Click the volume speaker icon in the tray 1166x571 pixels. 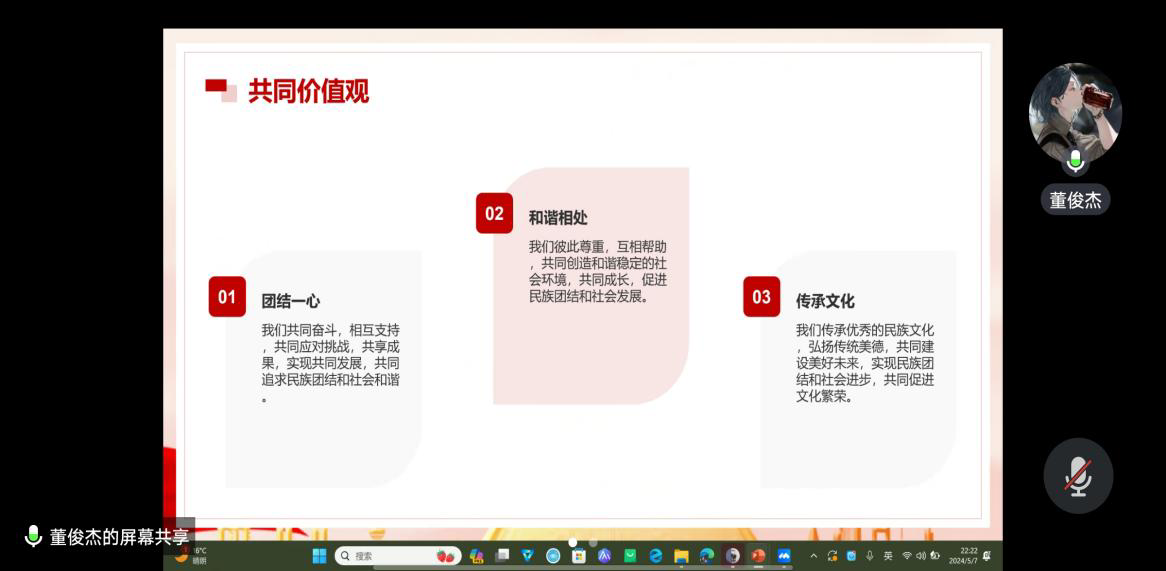tap(920, 556)
